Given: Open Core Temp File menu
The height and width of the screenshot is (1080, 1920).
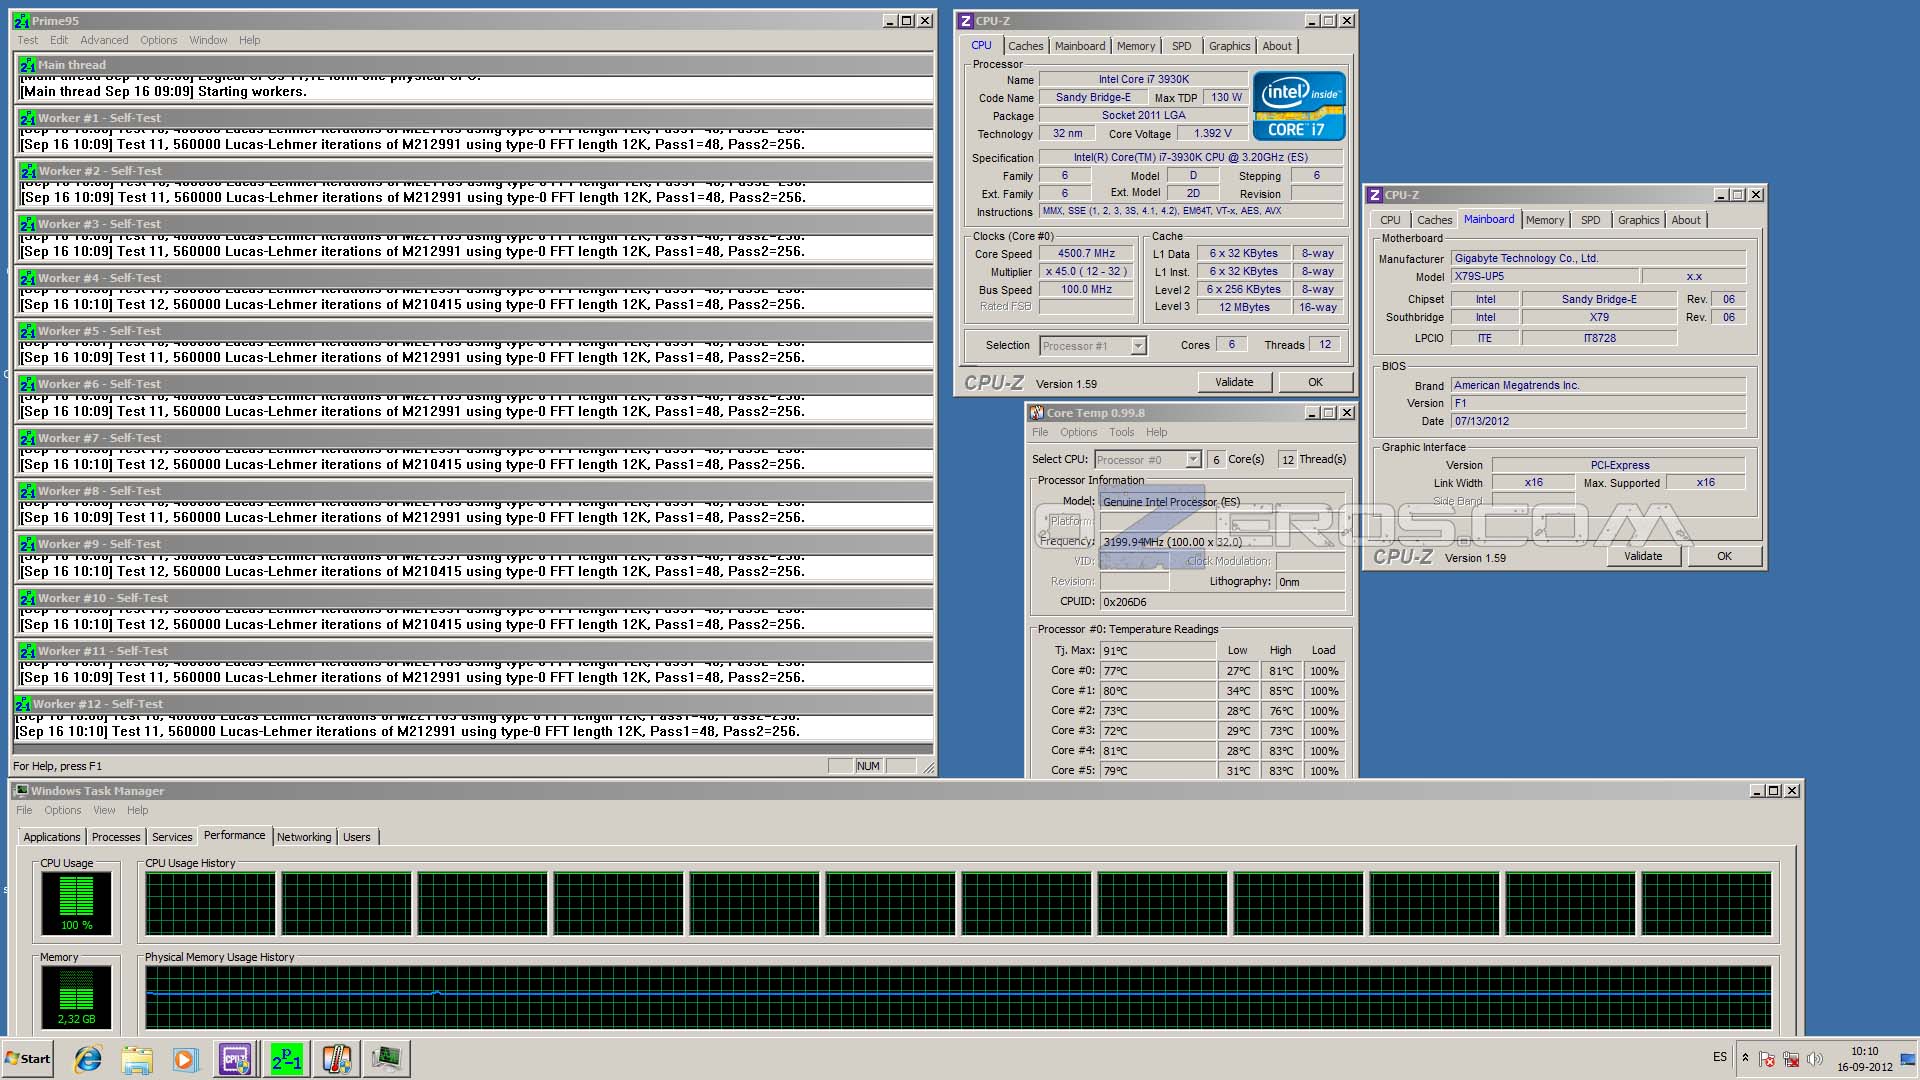Looking at the screenshot, I should 1040,432.
